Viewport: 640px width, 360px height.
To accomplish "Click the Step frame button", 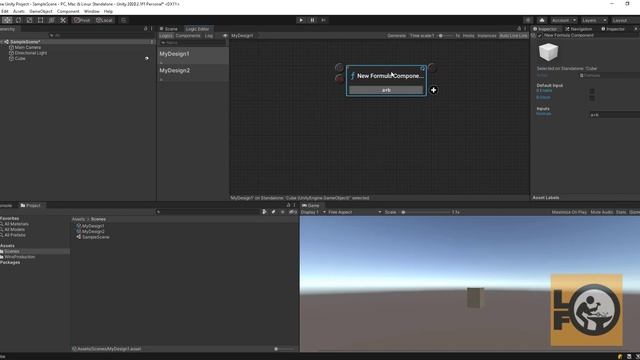I will tap(323, 20).
